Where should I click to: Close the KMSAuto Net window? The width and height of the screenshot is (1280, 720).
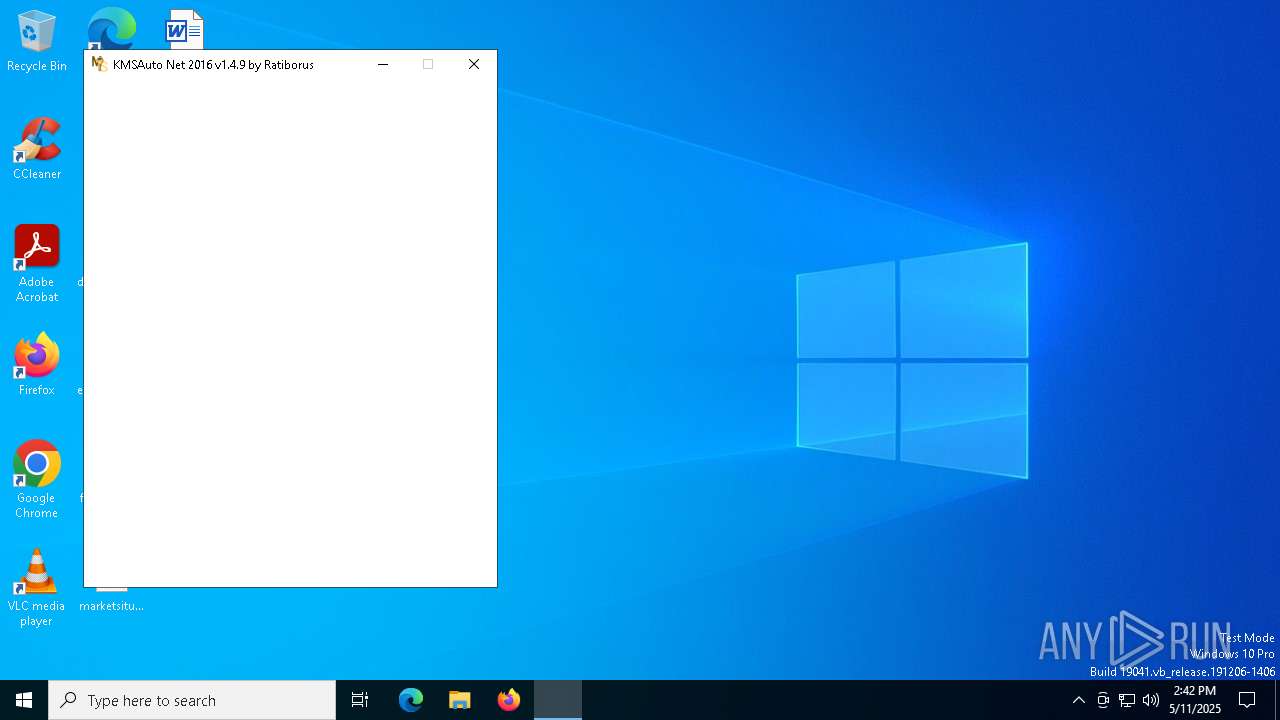point(474,64)
